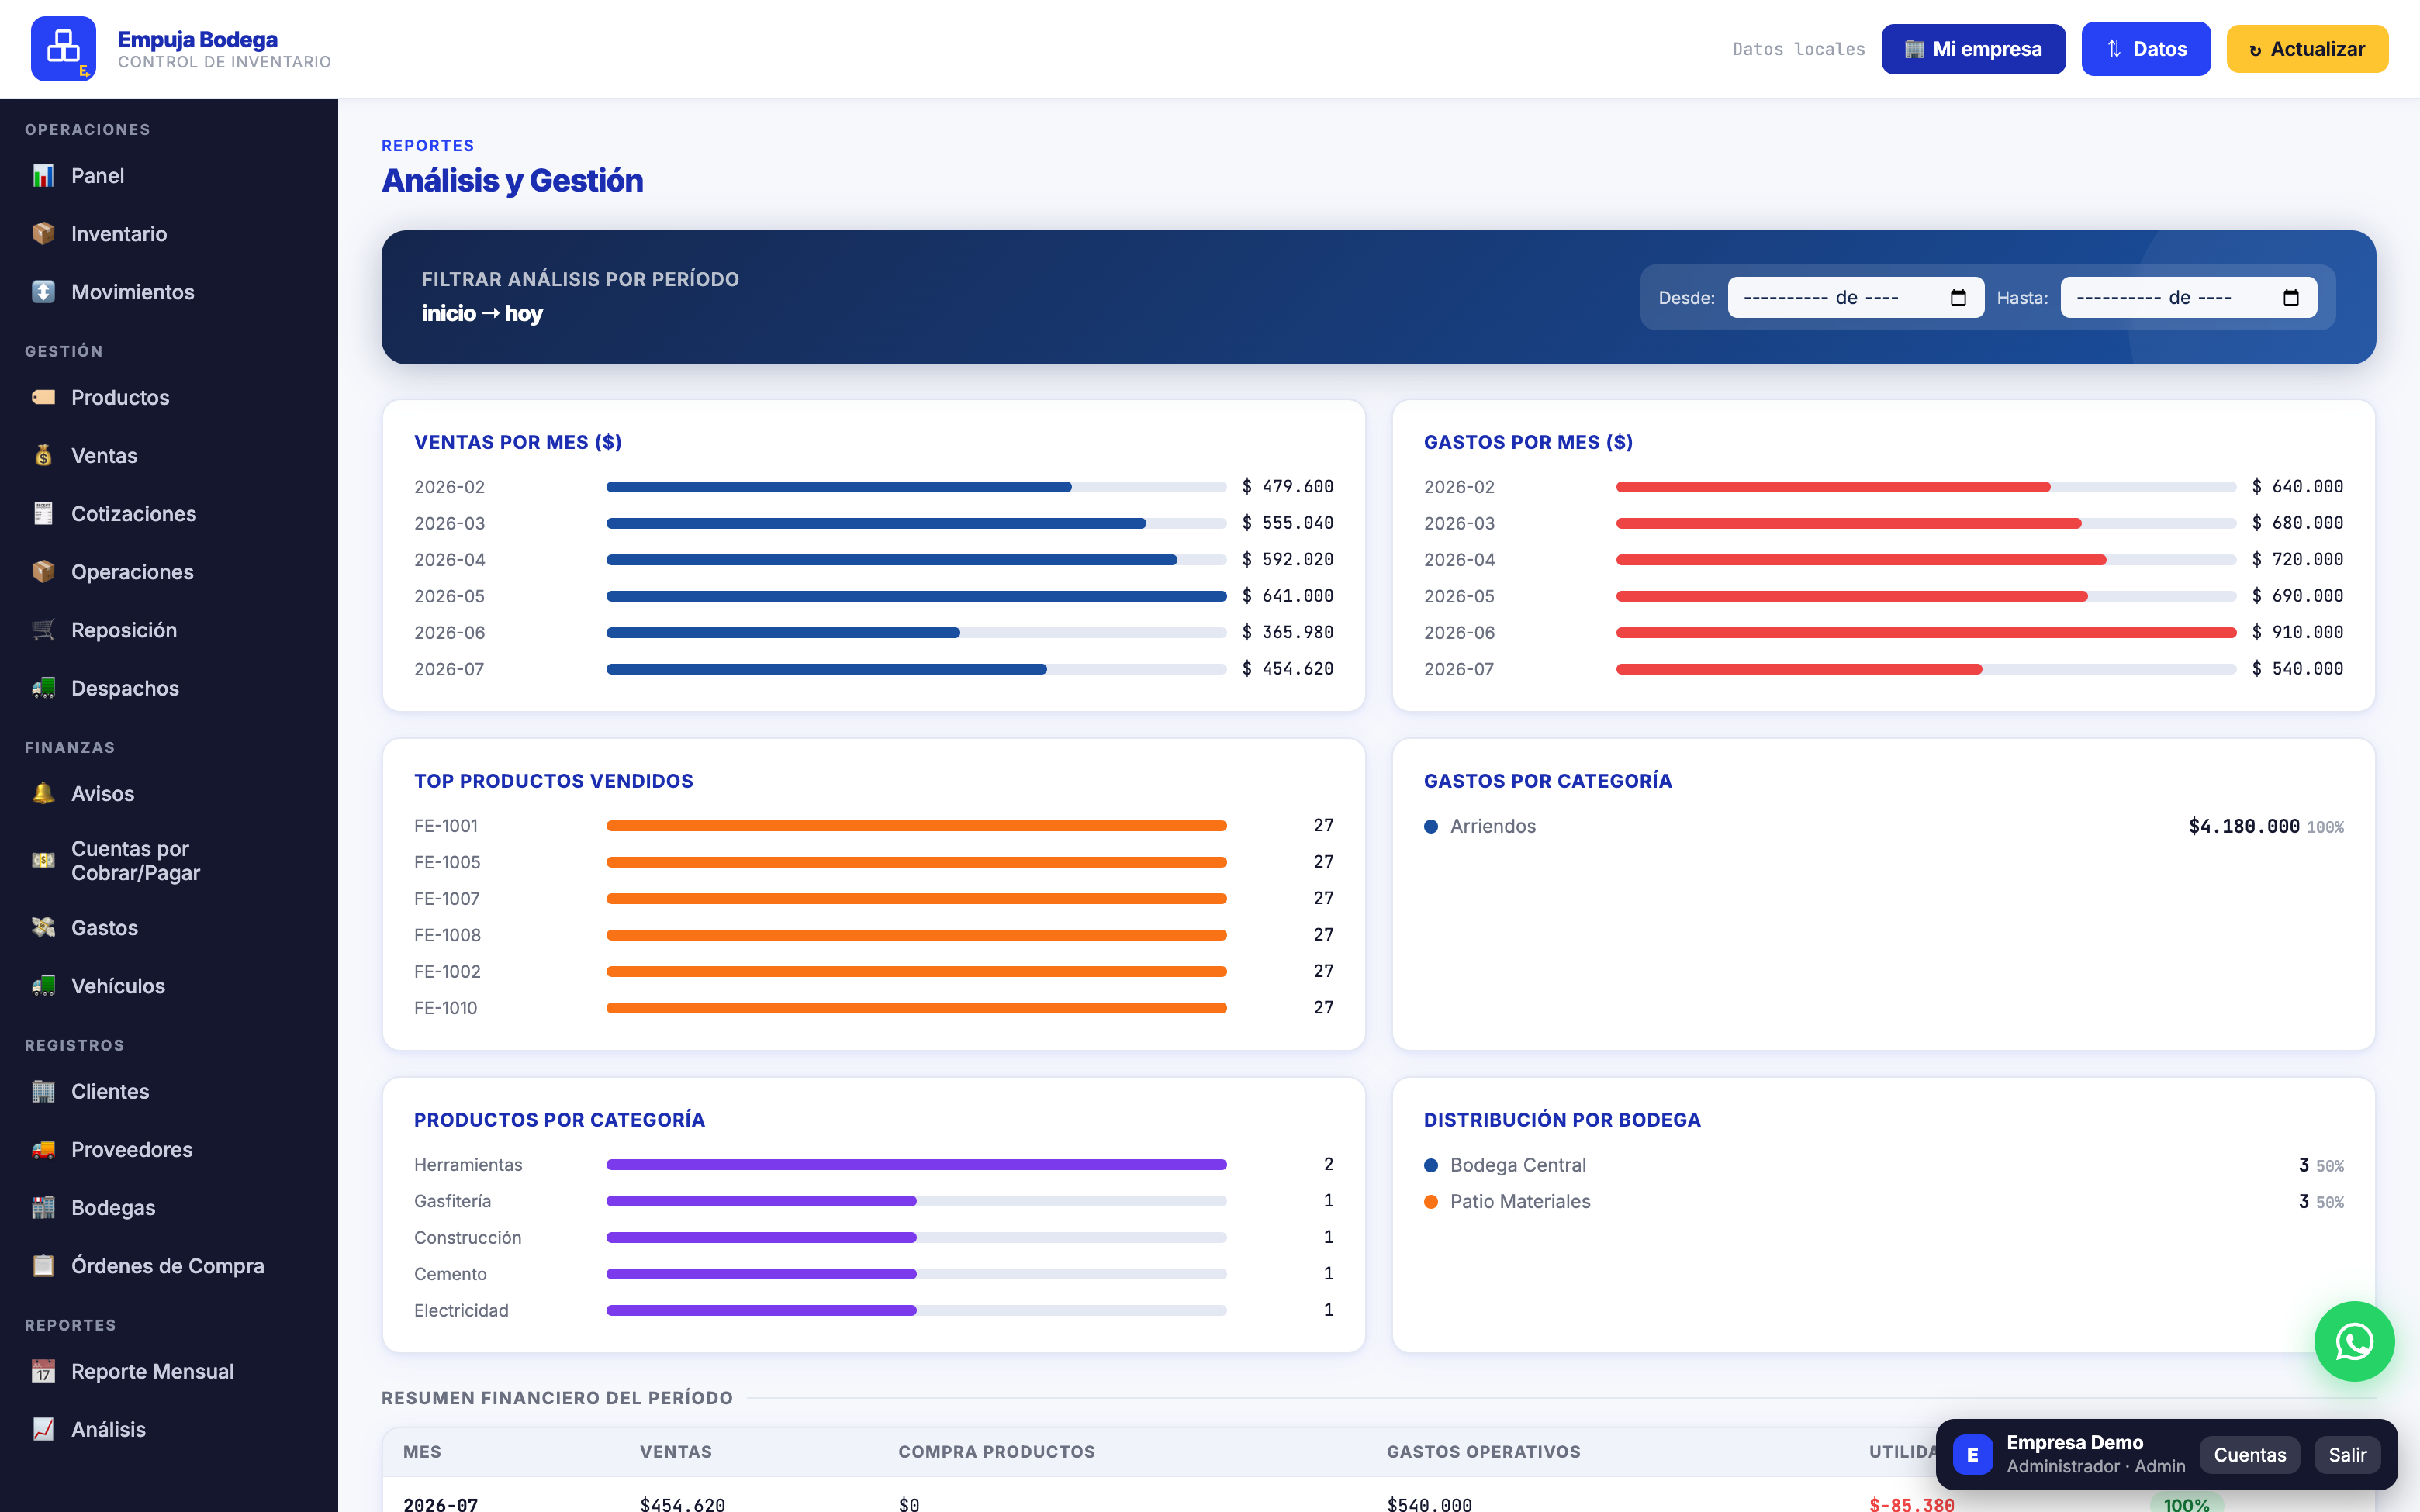Click the Mi empresa button
This screenshot has width=2420, height=1512.
pos(1973,49)
